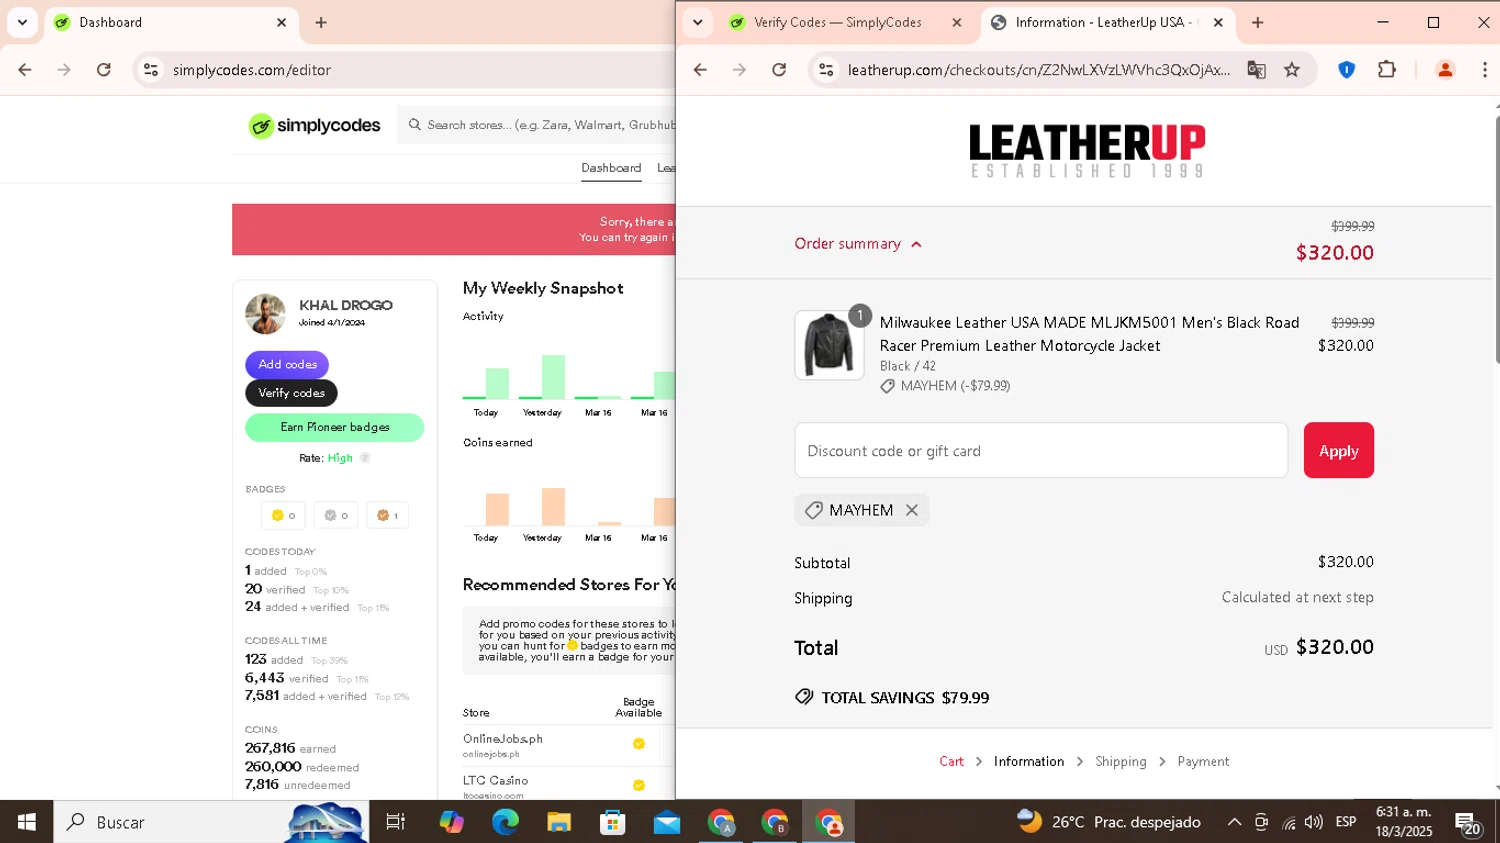Click the ESP language indicator

[x=1346, y=822]
